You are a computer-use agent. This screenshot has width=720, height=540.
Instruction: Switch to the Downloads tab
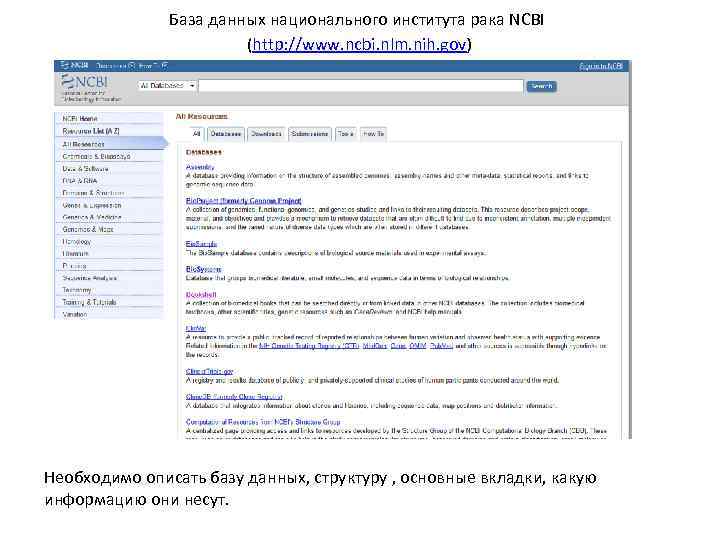point(266,134)
